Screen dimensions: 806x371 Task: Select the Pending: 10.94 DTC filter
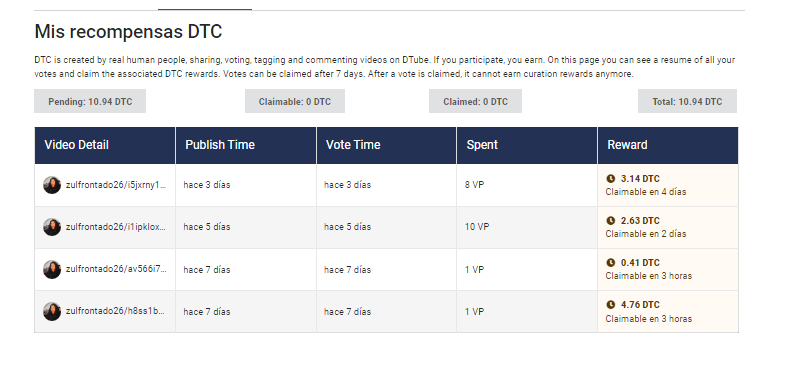click(x=90, y=101)
